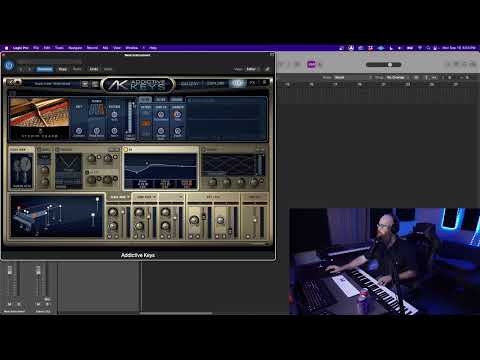Open the Logic Pro menu

point(21,48)
